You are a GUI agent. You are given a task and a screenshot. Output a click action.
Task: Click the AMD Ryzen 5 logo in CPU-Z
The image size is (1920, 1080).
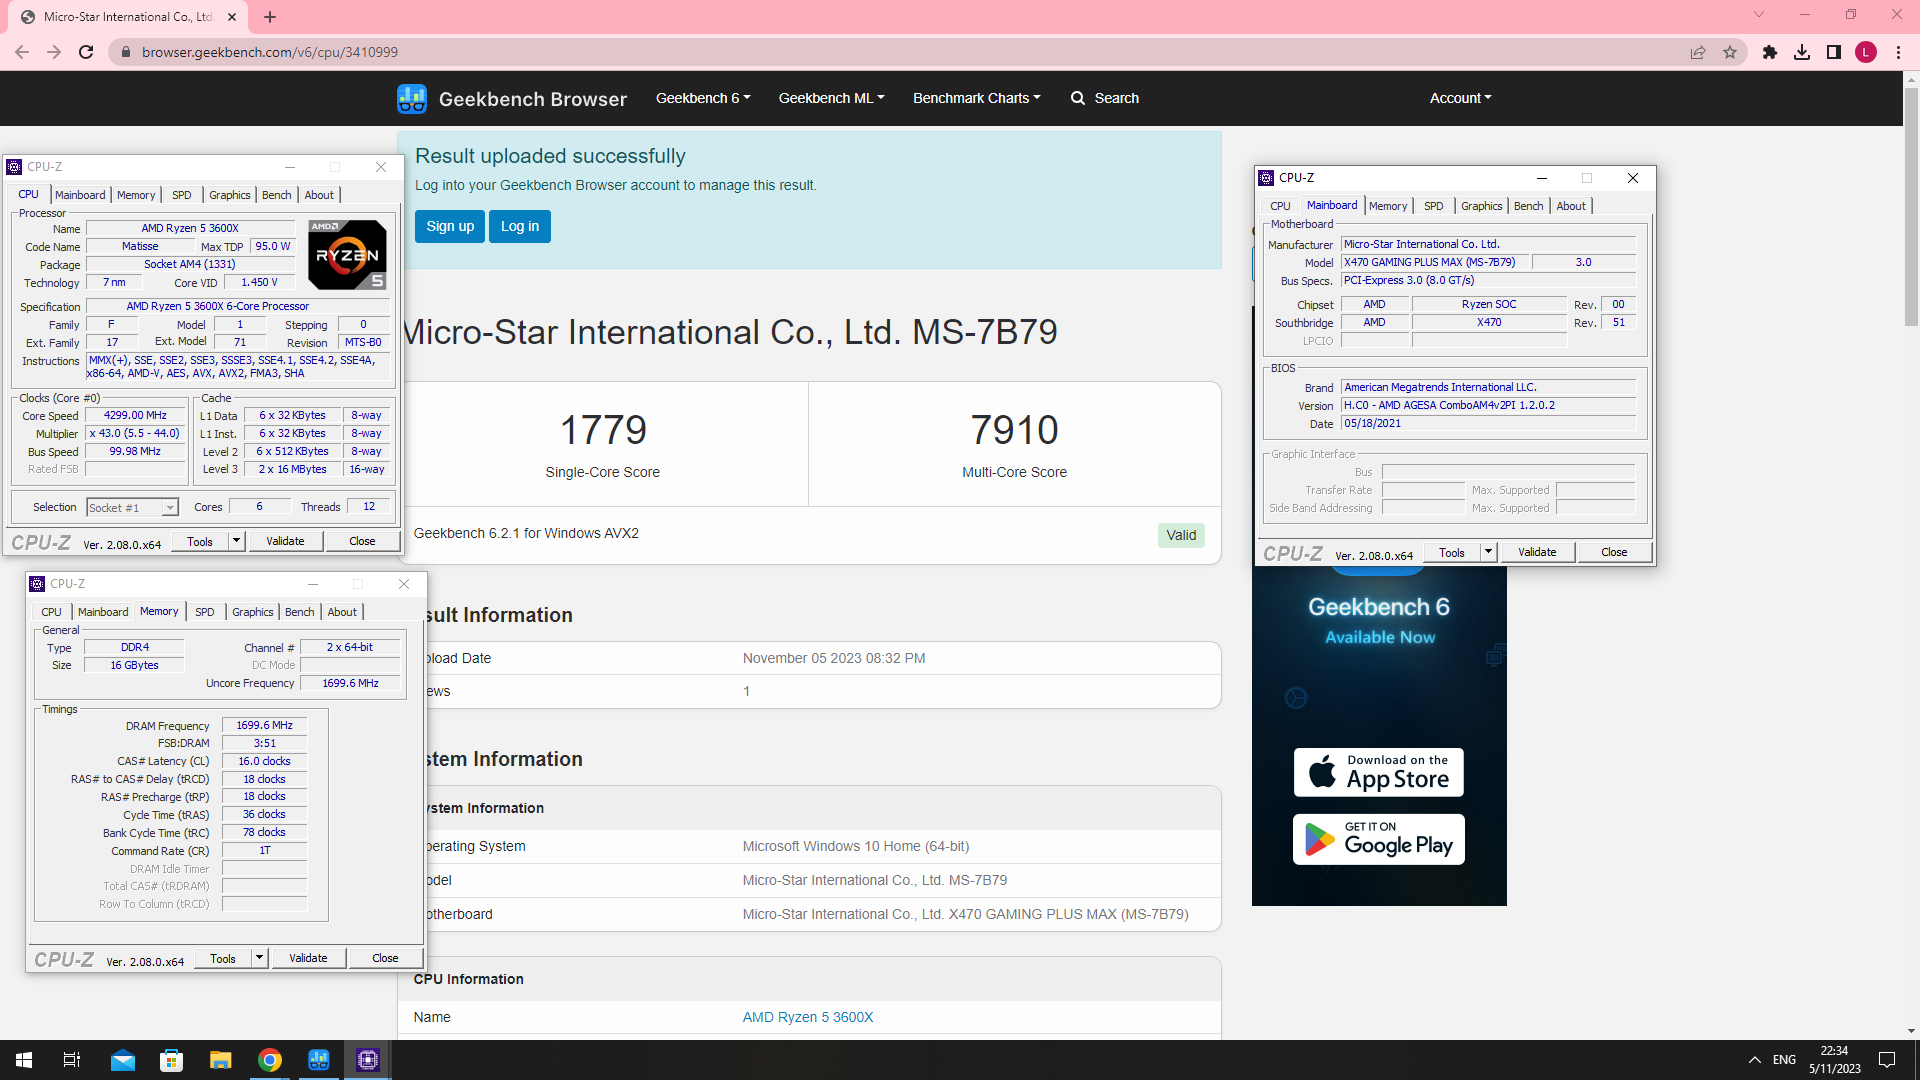[347, 255]
